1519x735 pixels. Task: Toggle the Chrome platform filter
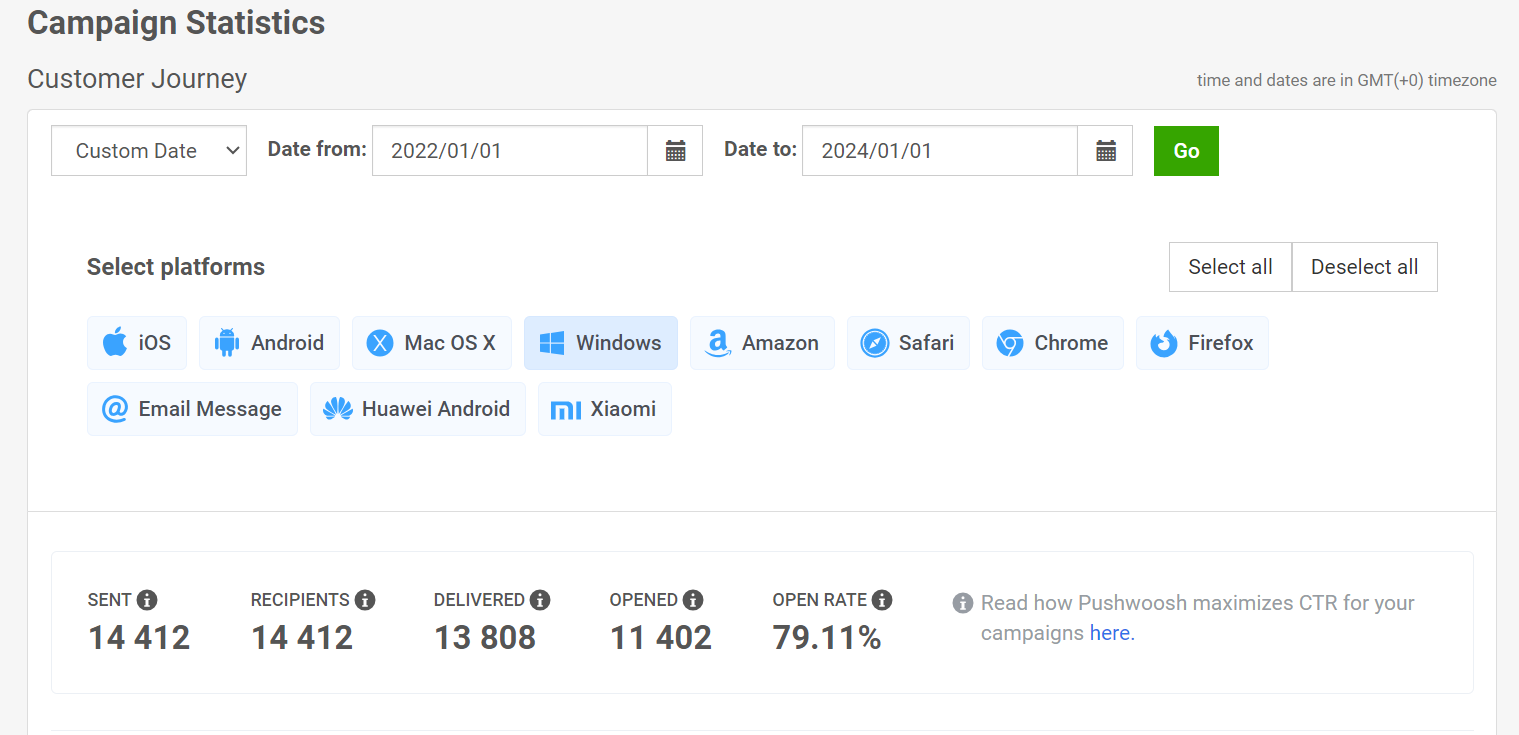click(1053, 343)
